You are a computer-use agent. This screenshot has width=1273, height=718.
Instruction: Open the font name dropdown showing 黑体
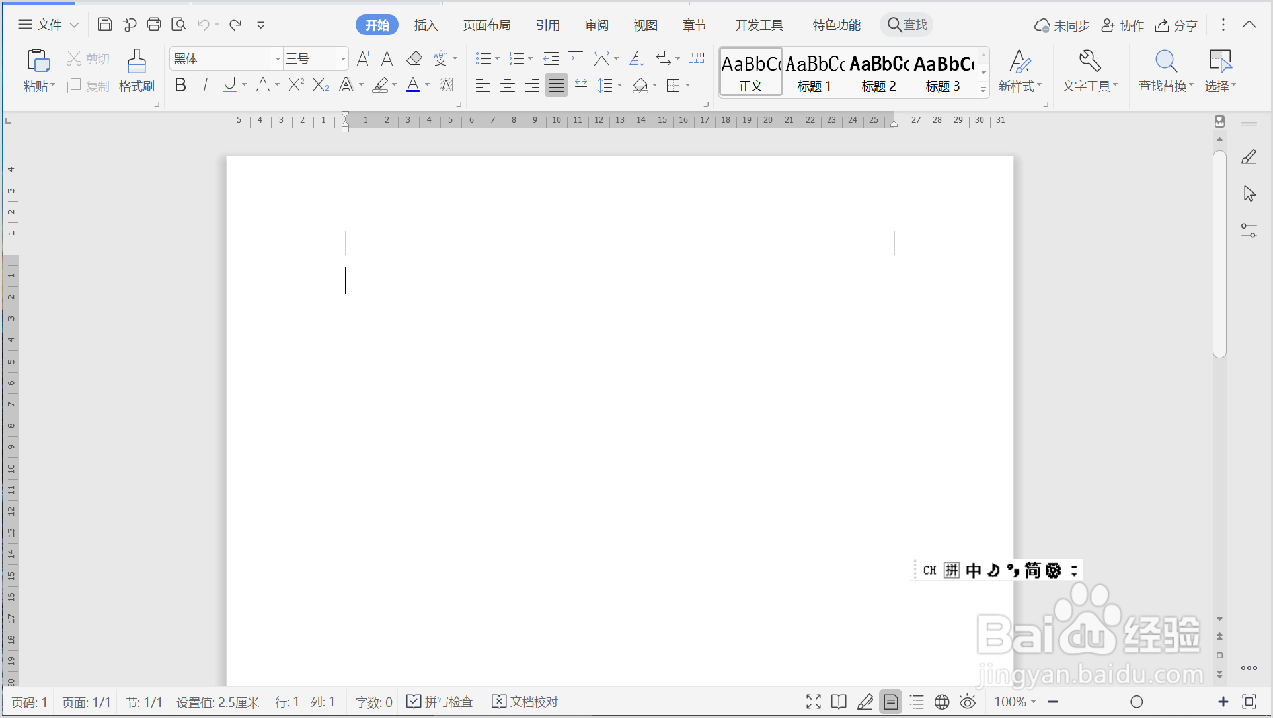click(x=278, y=59)
